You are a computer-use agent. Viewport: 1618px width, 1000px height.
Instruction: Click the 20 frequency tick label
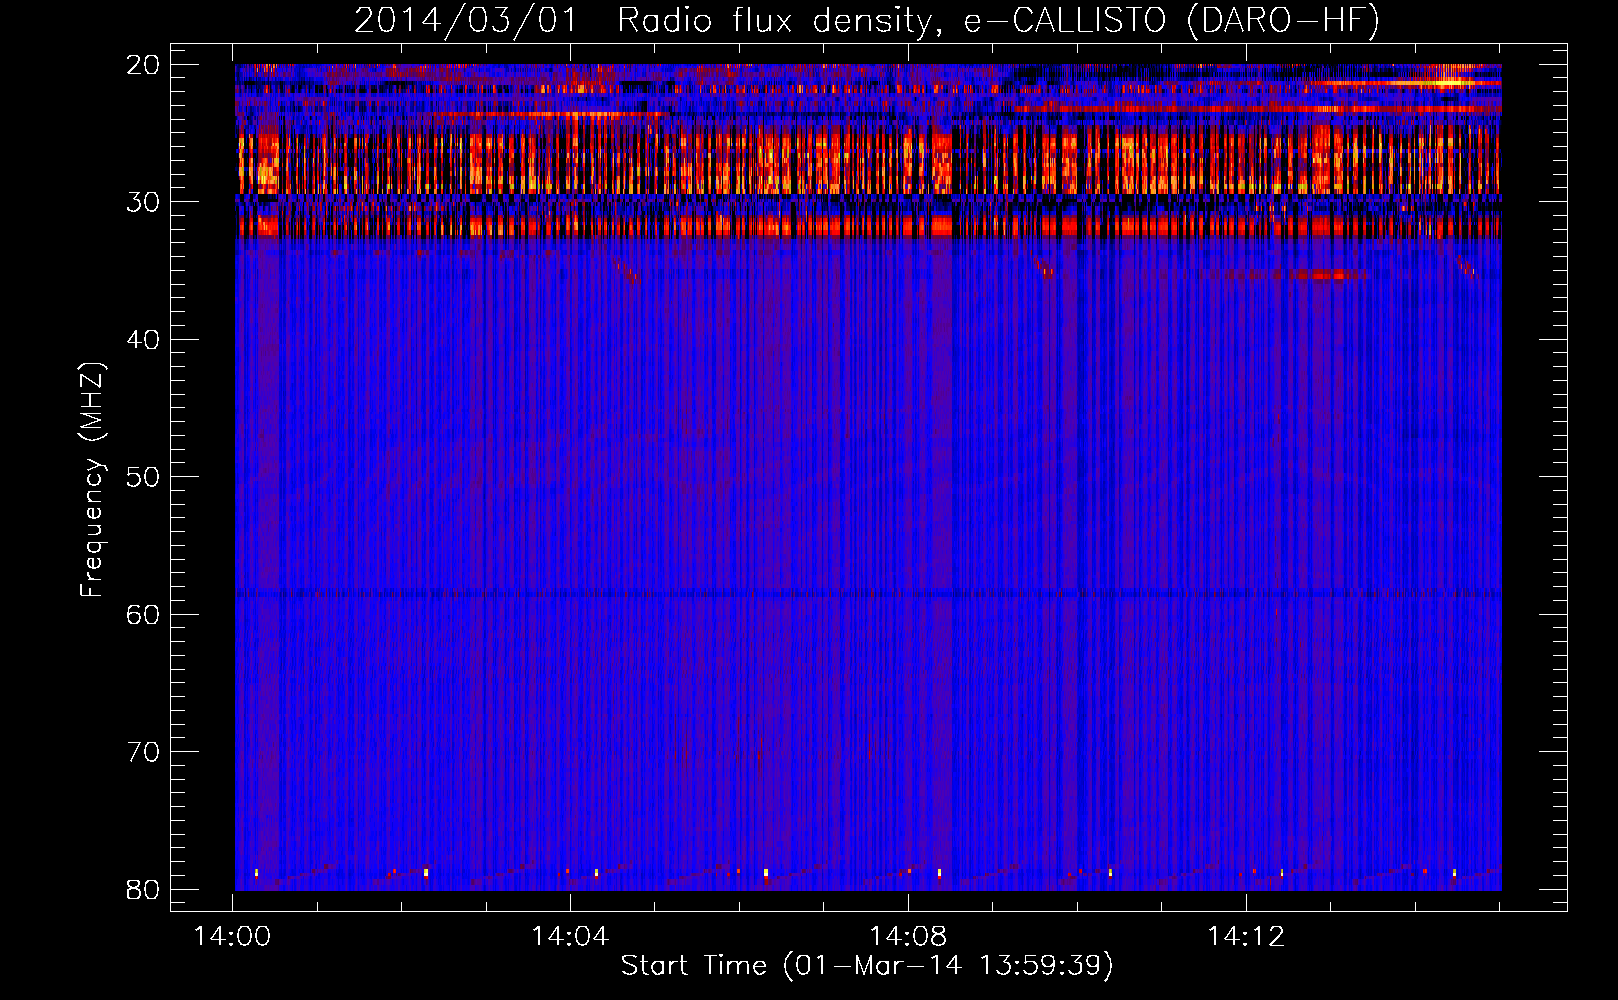point(143,65)
